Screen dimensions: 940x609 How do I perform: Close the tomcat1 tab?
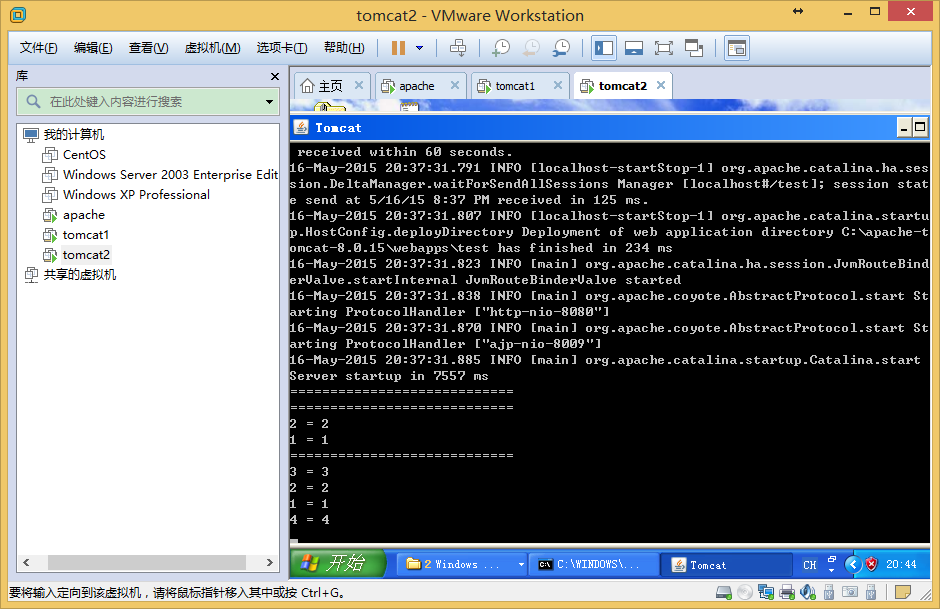pyautogui.click(x=558, y=85)
